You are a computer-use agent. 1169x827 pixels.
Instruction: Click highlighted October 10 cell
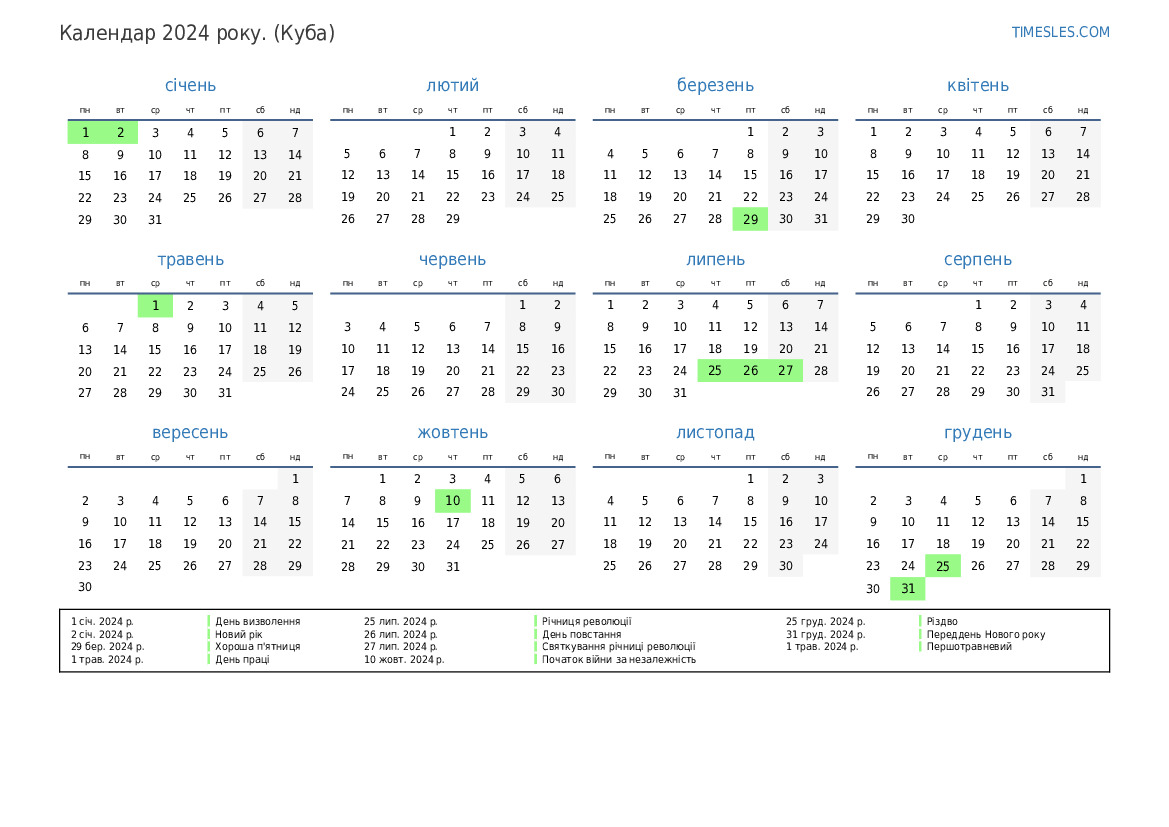tap(453, 500)
